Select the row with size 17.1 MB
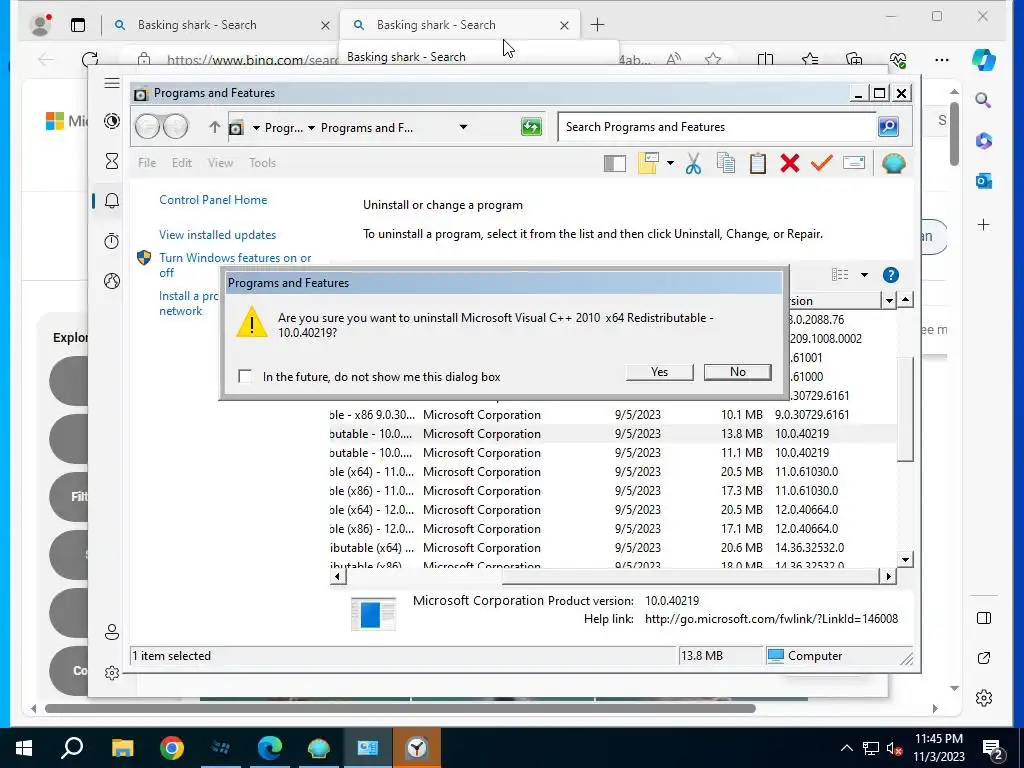 click(613, 528)
